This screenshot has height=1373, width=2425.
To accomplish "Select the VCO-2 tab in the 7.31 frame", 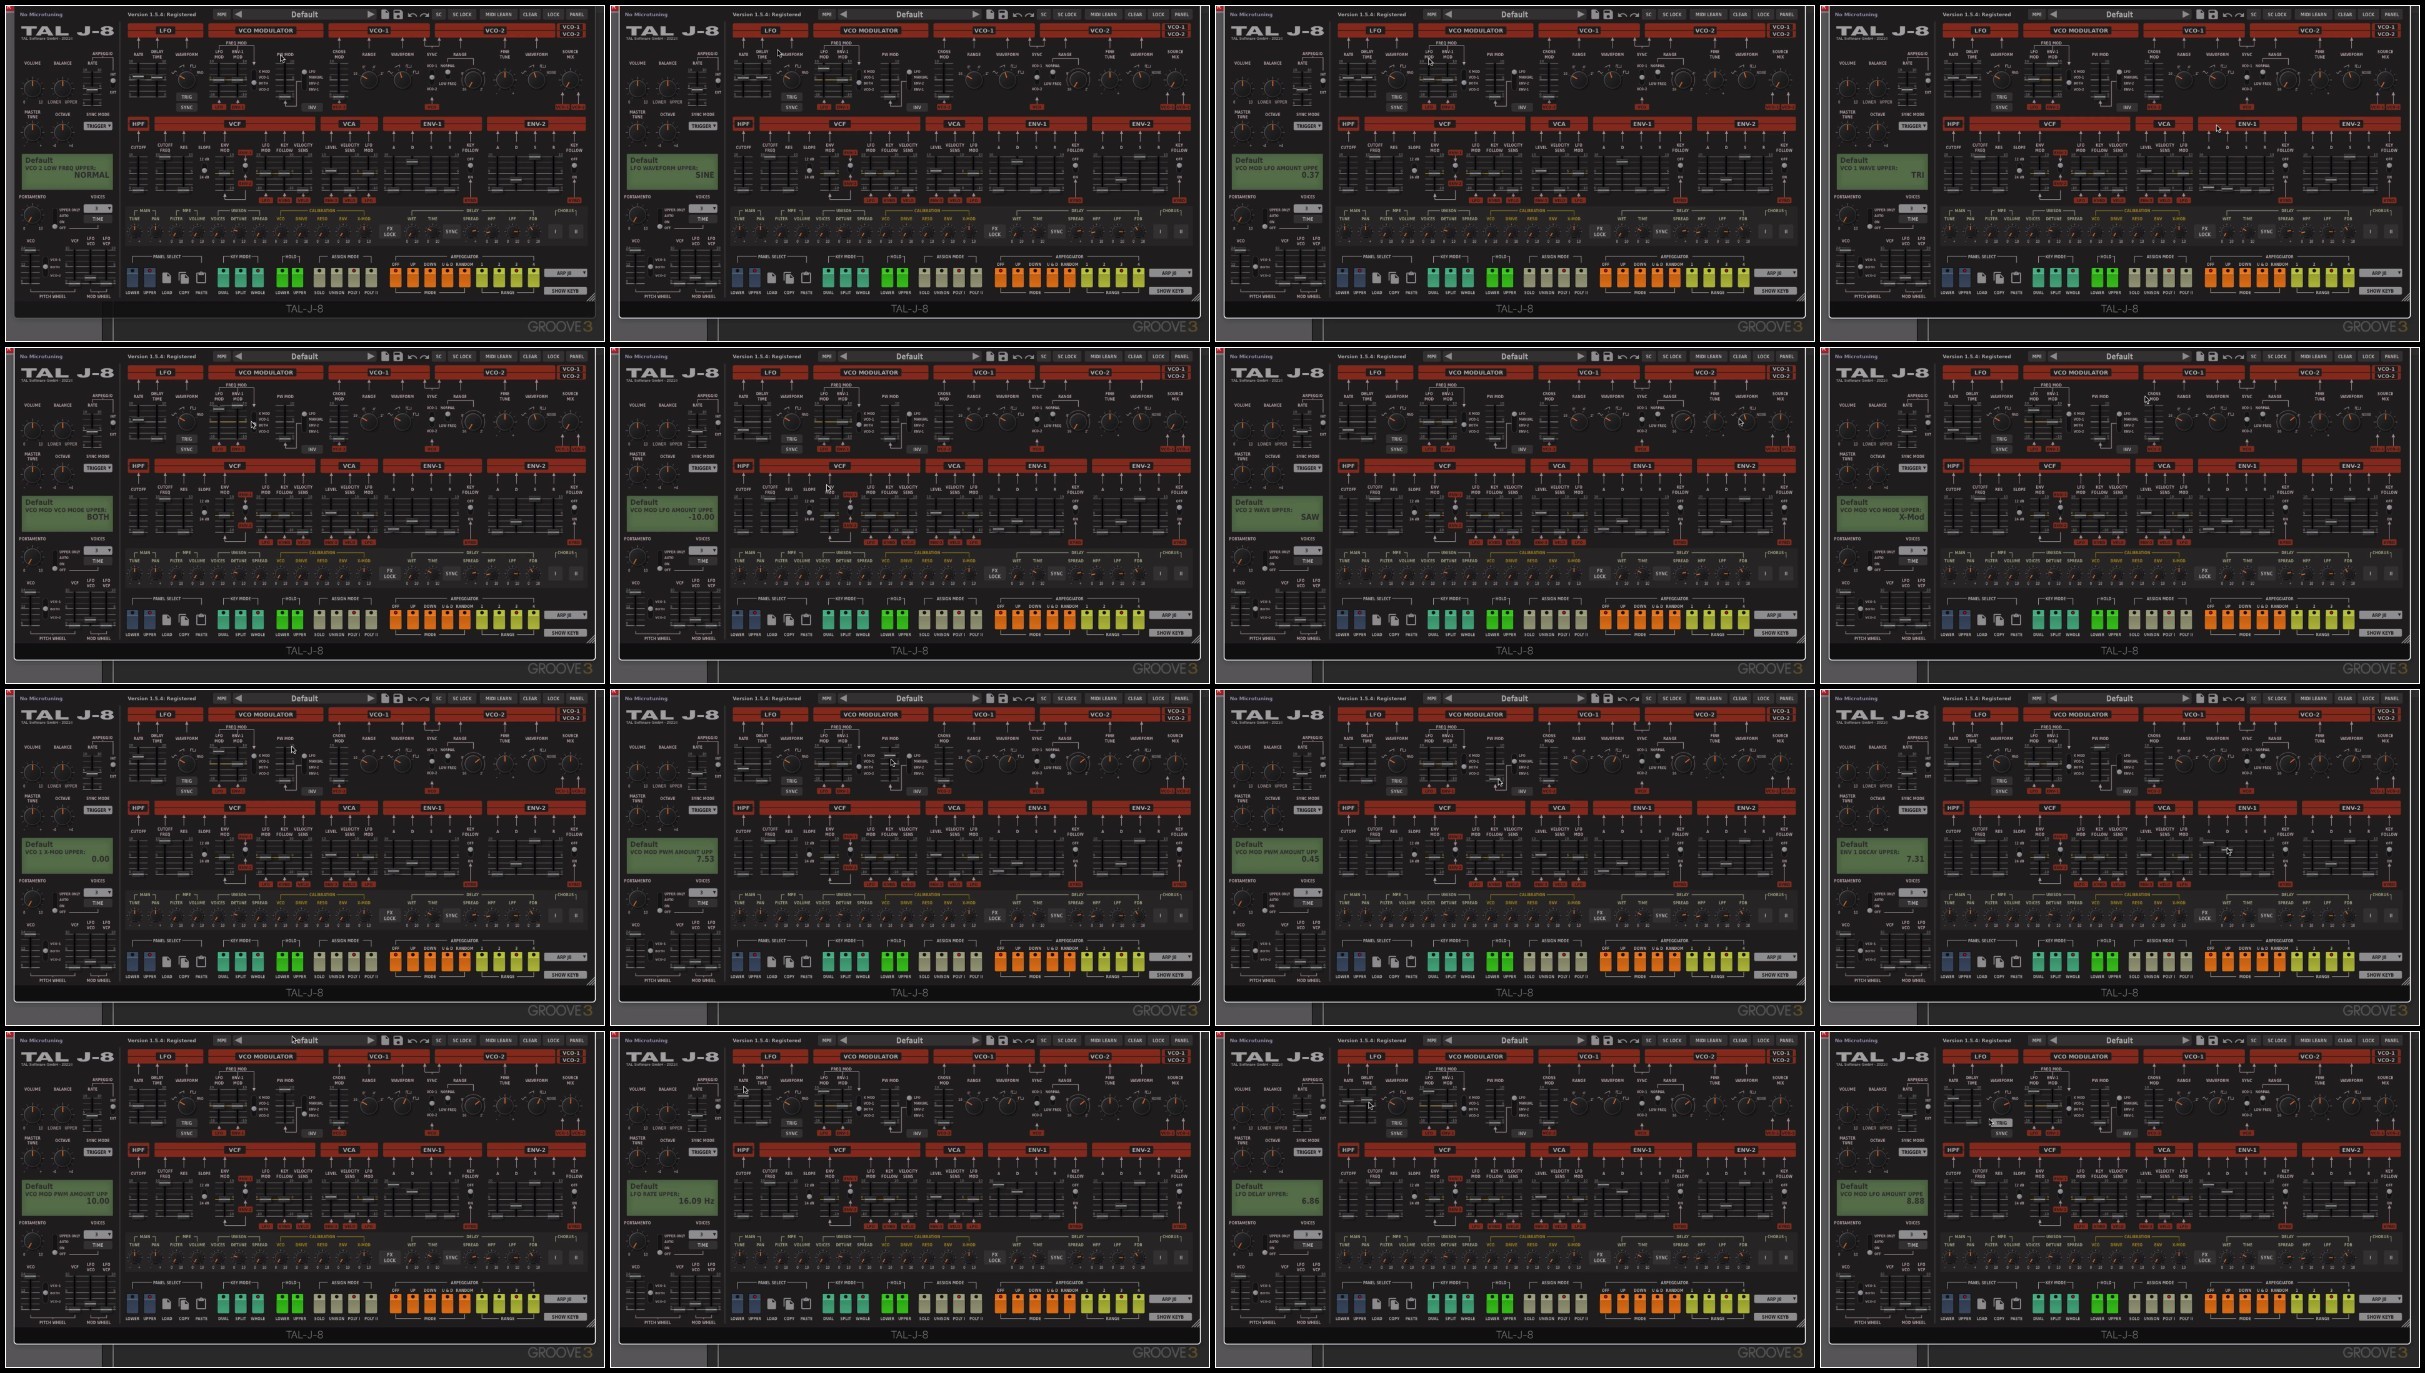I will click(x=2387, y=718).
